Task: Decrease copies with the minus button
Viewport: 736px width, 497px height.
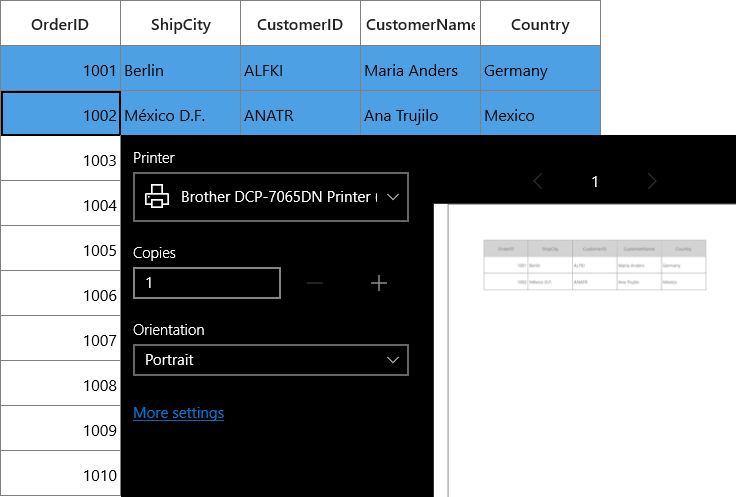Action: (315, 283)
